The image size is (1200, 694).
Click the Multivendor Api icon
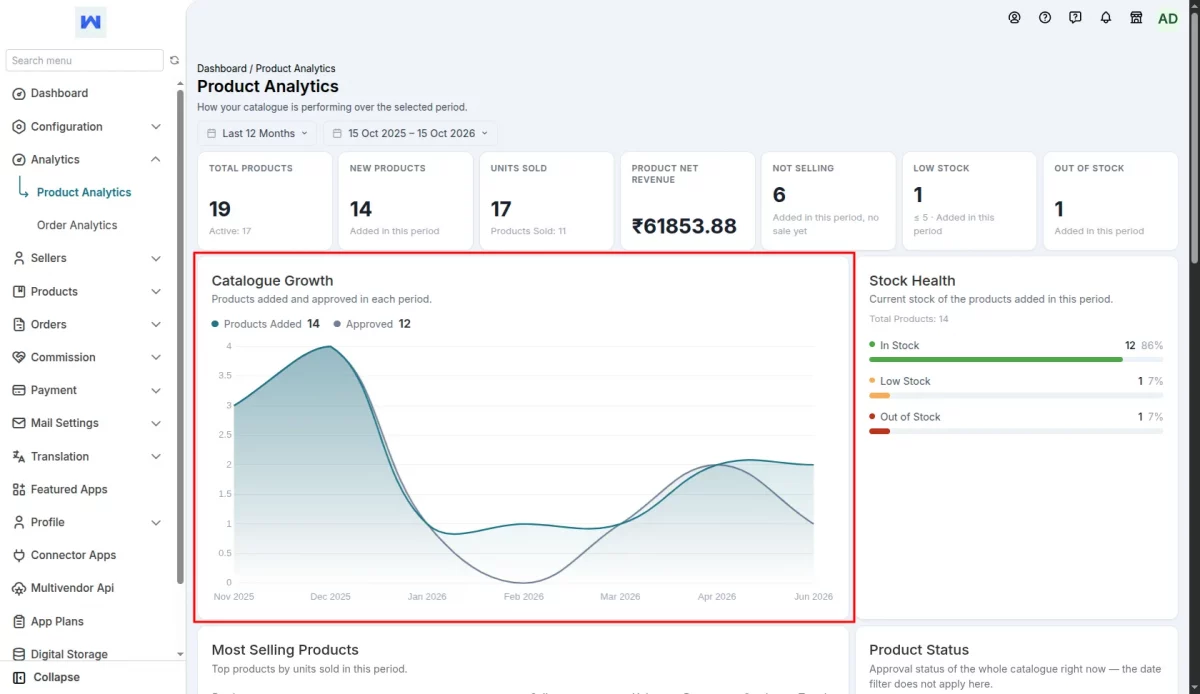[19, 588]
